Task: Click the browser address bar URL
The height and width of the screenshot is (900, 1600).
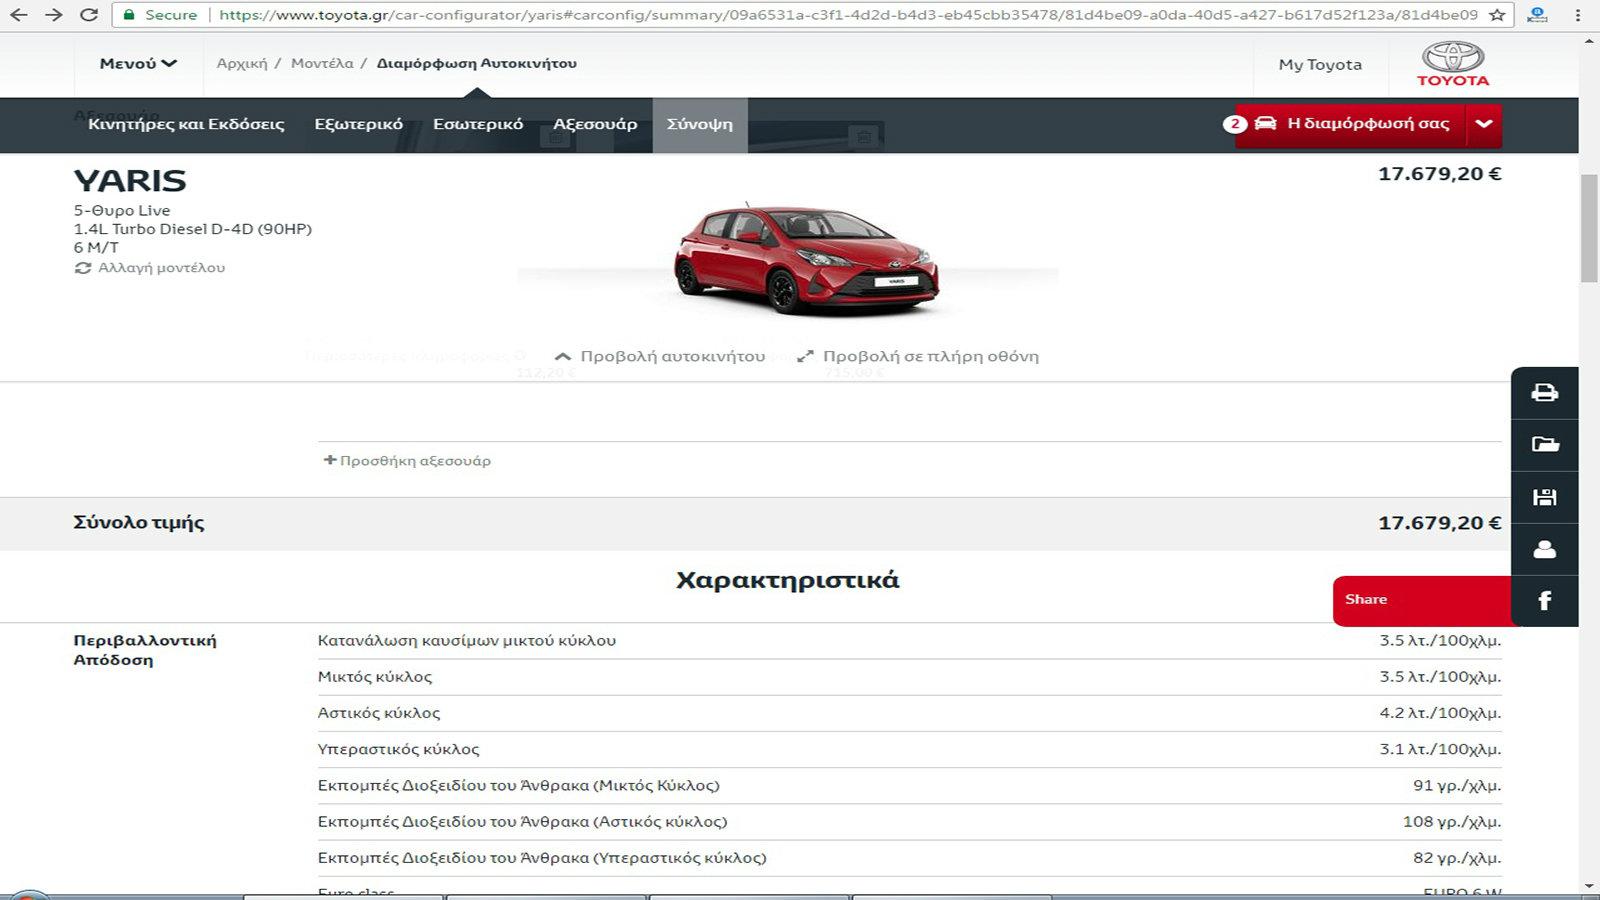Action: coord(848,15)
